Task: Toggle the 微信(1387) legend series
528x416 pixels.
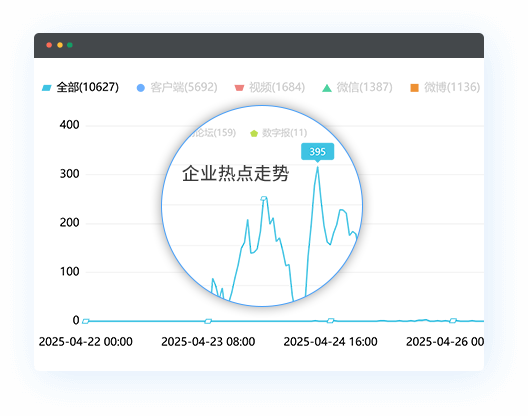Action: 357,87
